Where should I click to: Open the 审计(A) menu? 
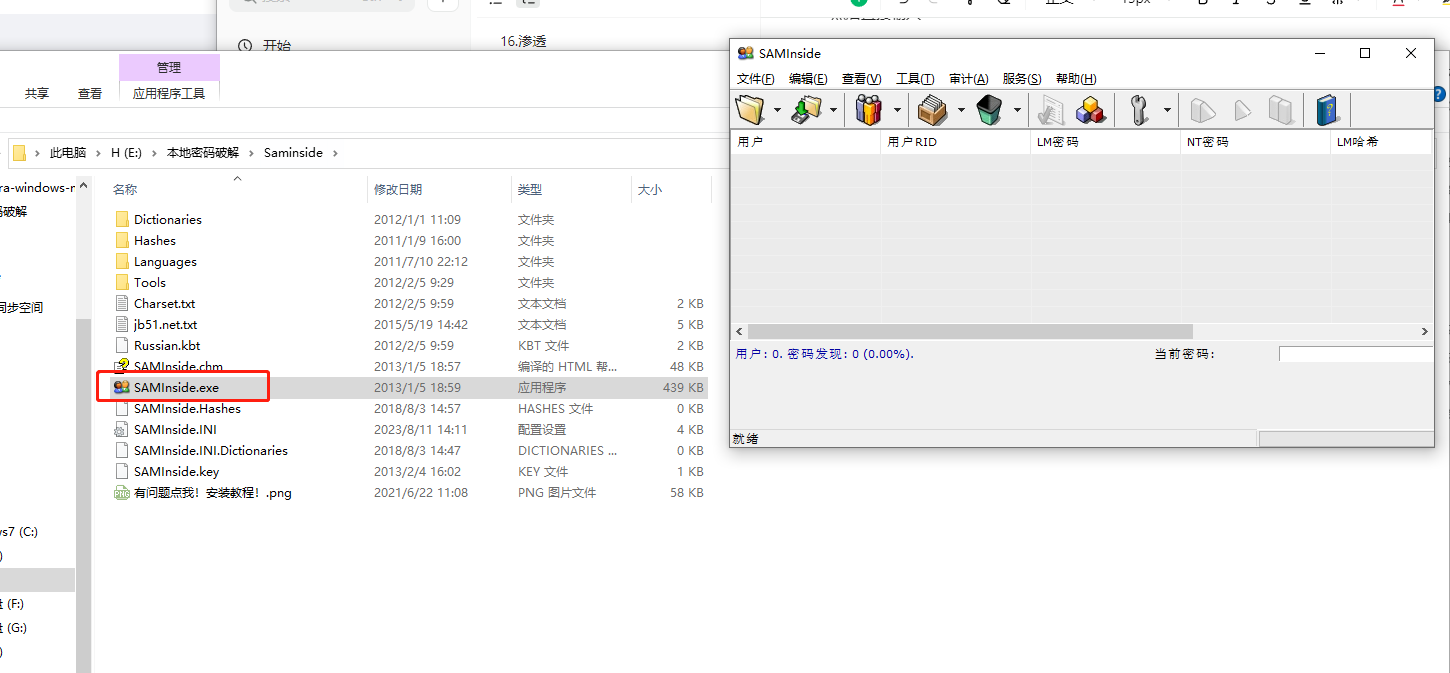click(969, 79)
